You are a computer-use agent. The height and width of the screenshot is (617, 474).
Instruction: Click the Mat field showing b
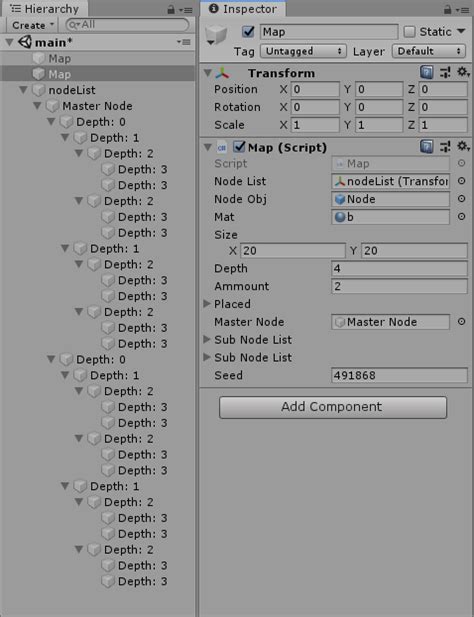click(x=390, y=217)
